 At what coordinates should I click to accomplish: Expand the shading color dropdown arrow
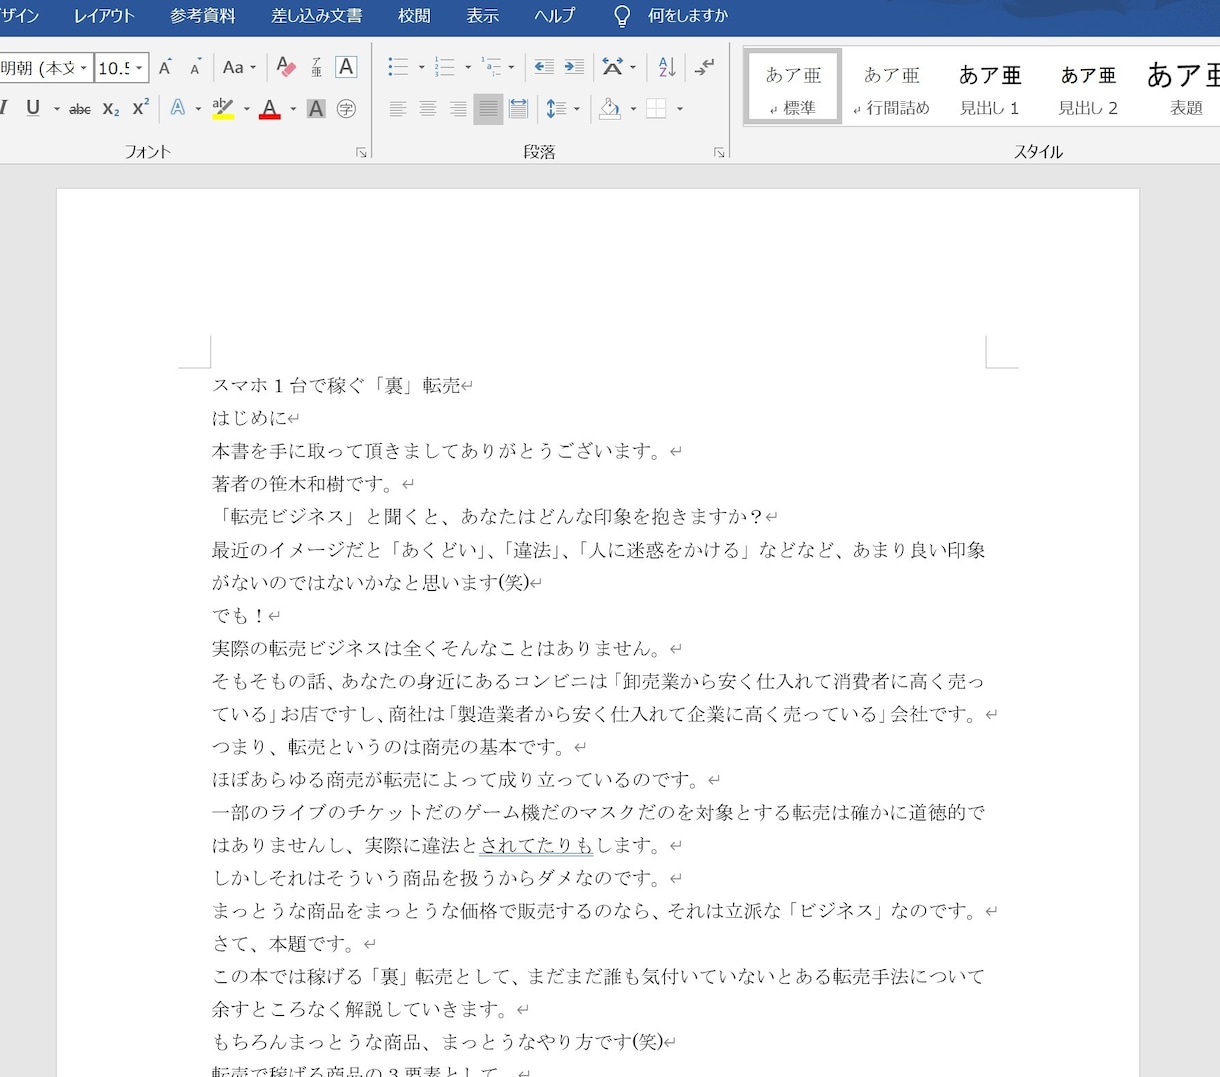pos(633,108)
